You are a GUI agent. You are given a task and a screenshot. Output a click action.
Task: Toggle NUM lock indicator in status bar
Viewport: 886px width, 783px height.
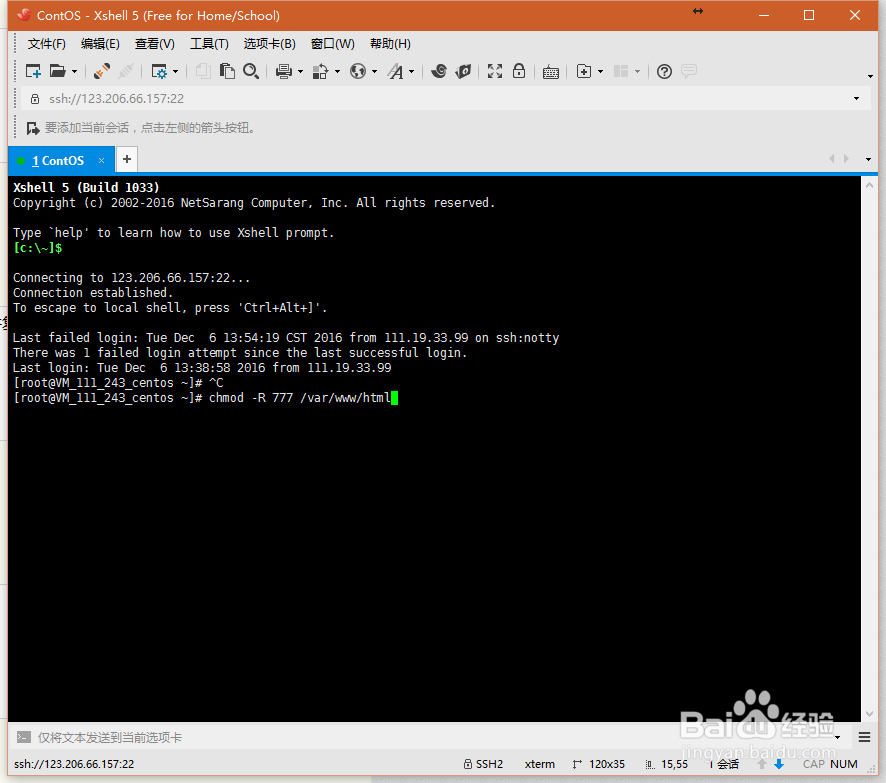pyautogui.click(x=842, y=763)
